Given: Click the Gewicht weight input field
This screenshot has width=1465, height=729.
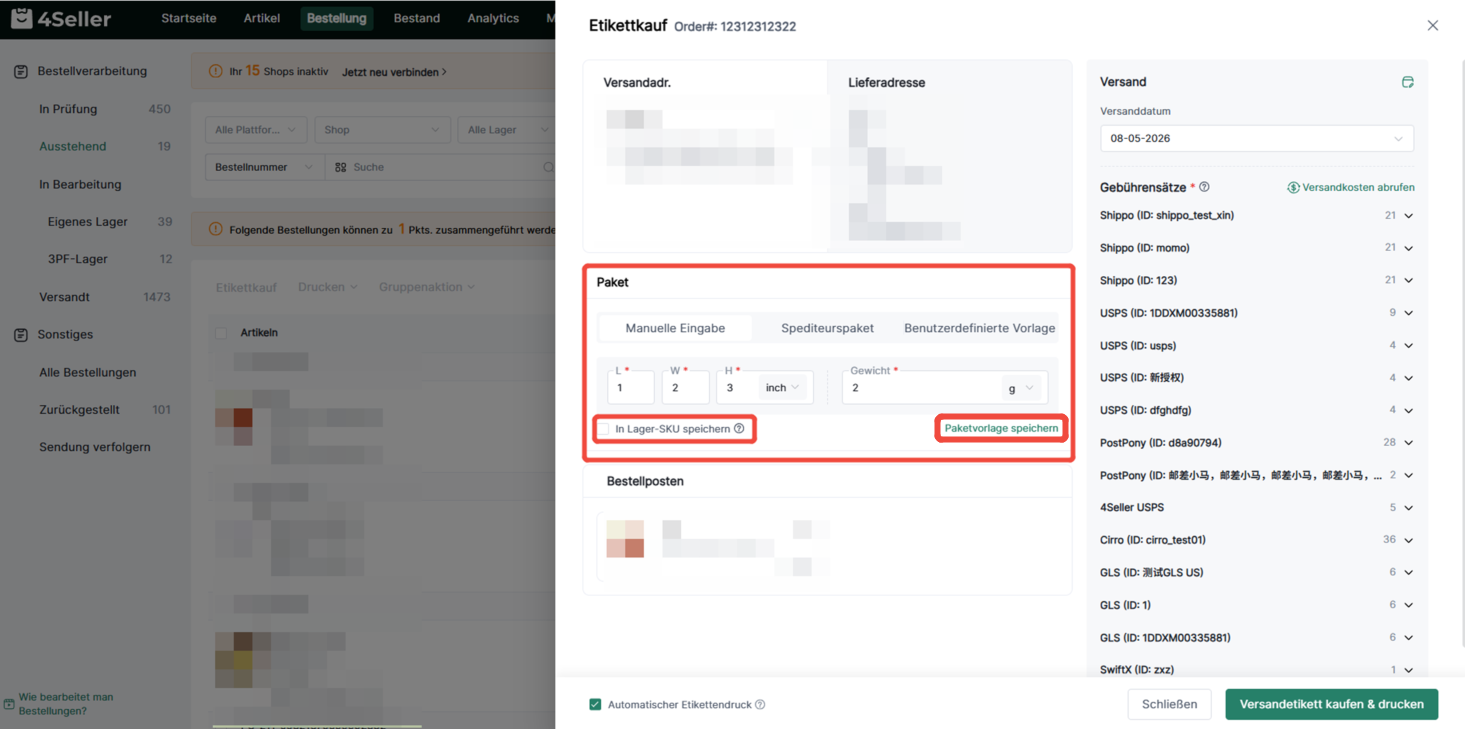Looking at the screenshot, I should click(x=922, y=388).
